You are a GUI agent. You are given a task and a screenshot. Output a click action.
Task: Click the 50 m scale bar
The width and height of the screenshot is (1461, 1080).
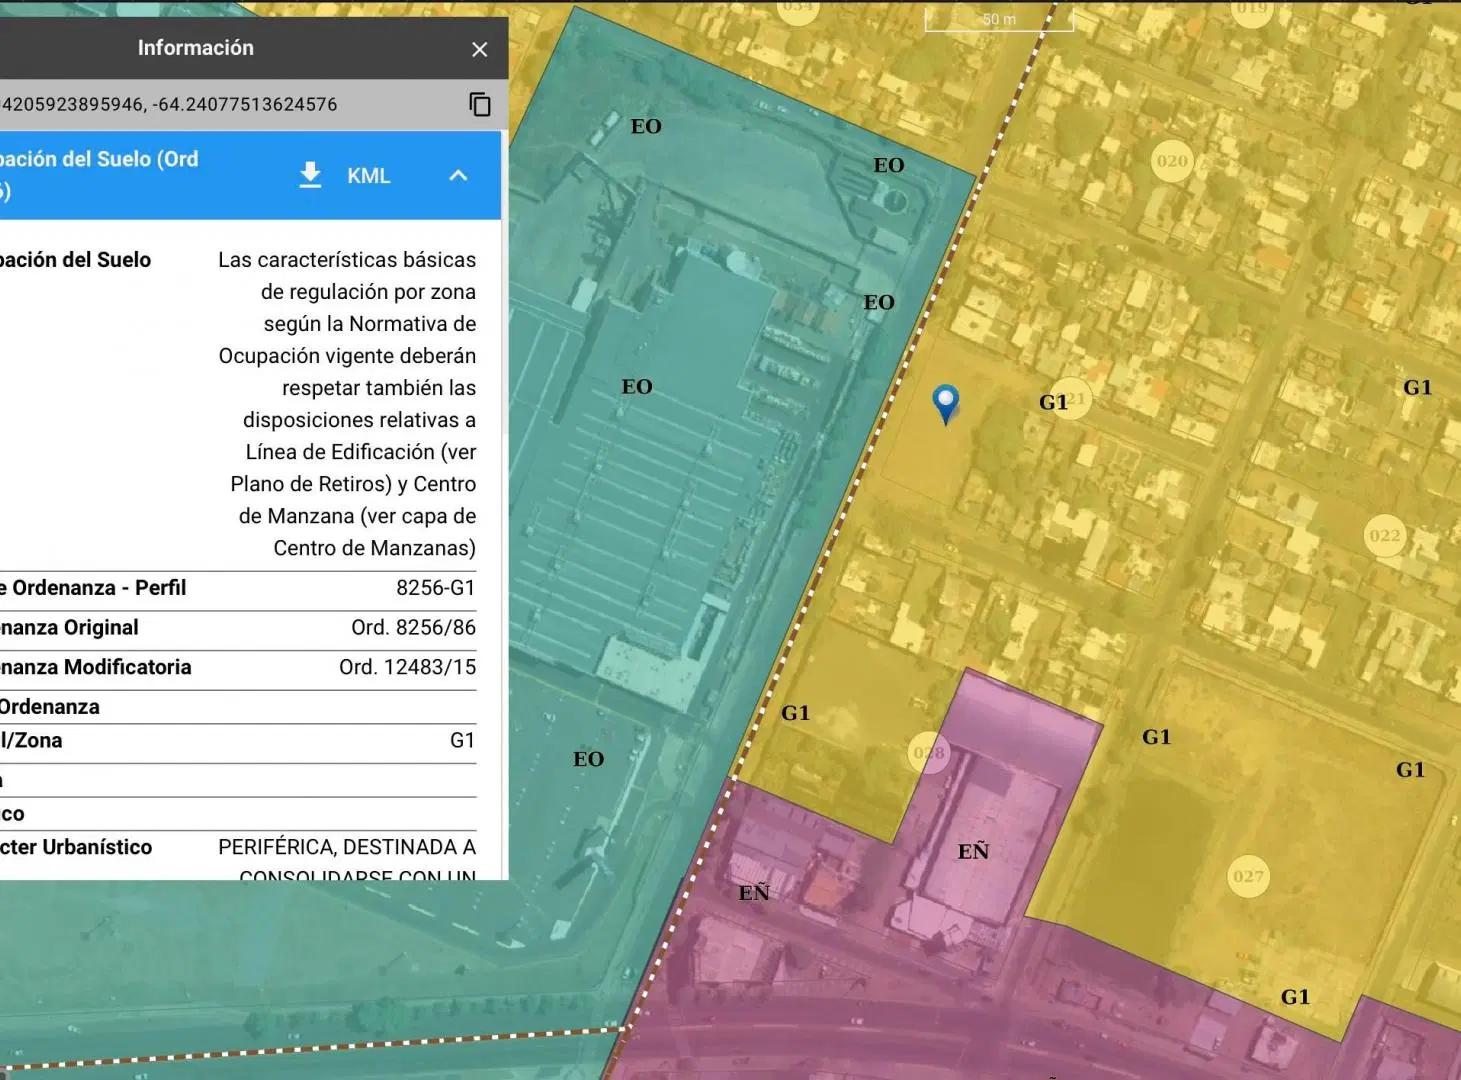pos(998,20)
